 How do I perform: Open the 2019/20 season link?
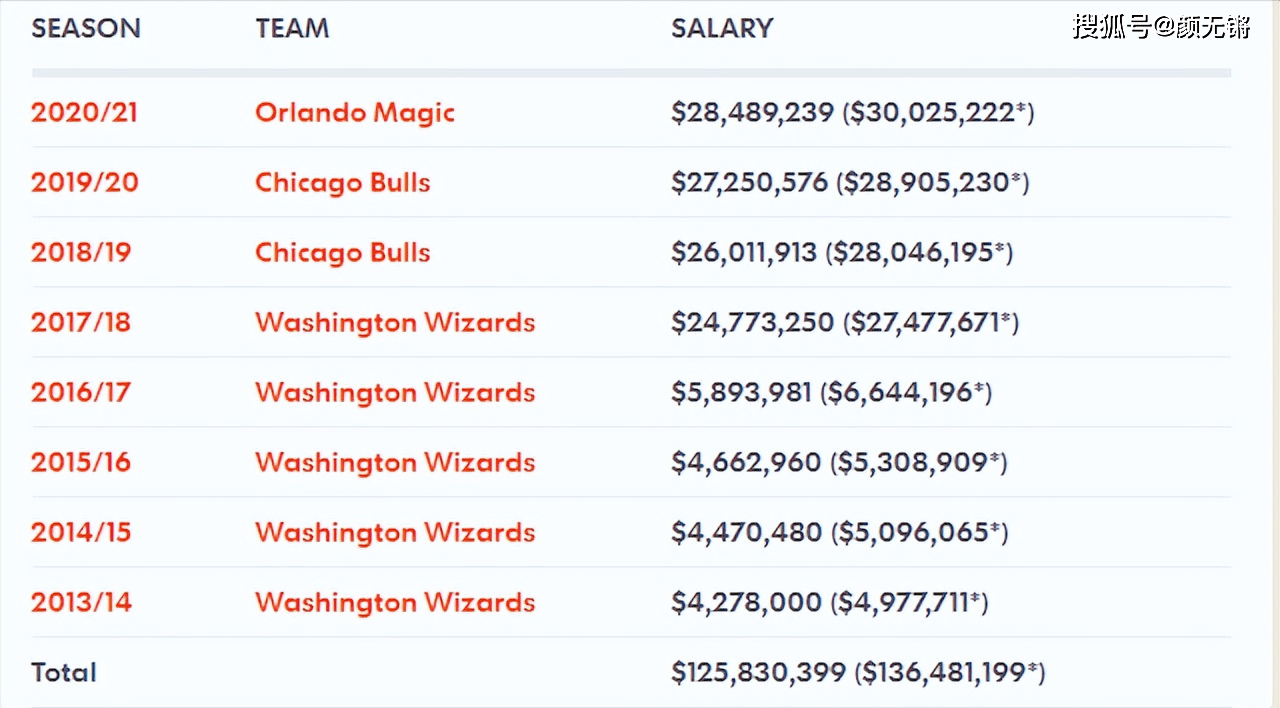pyautogui.click(x=84, y=182)
